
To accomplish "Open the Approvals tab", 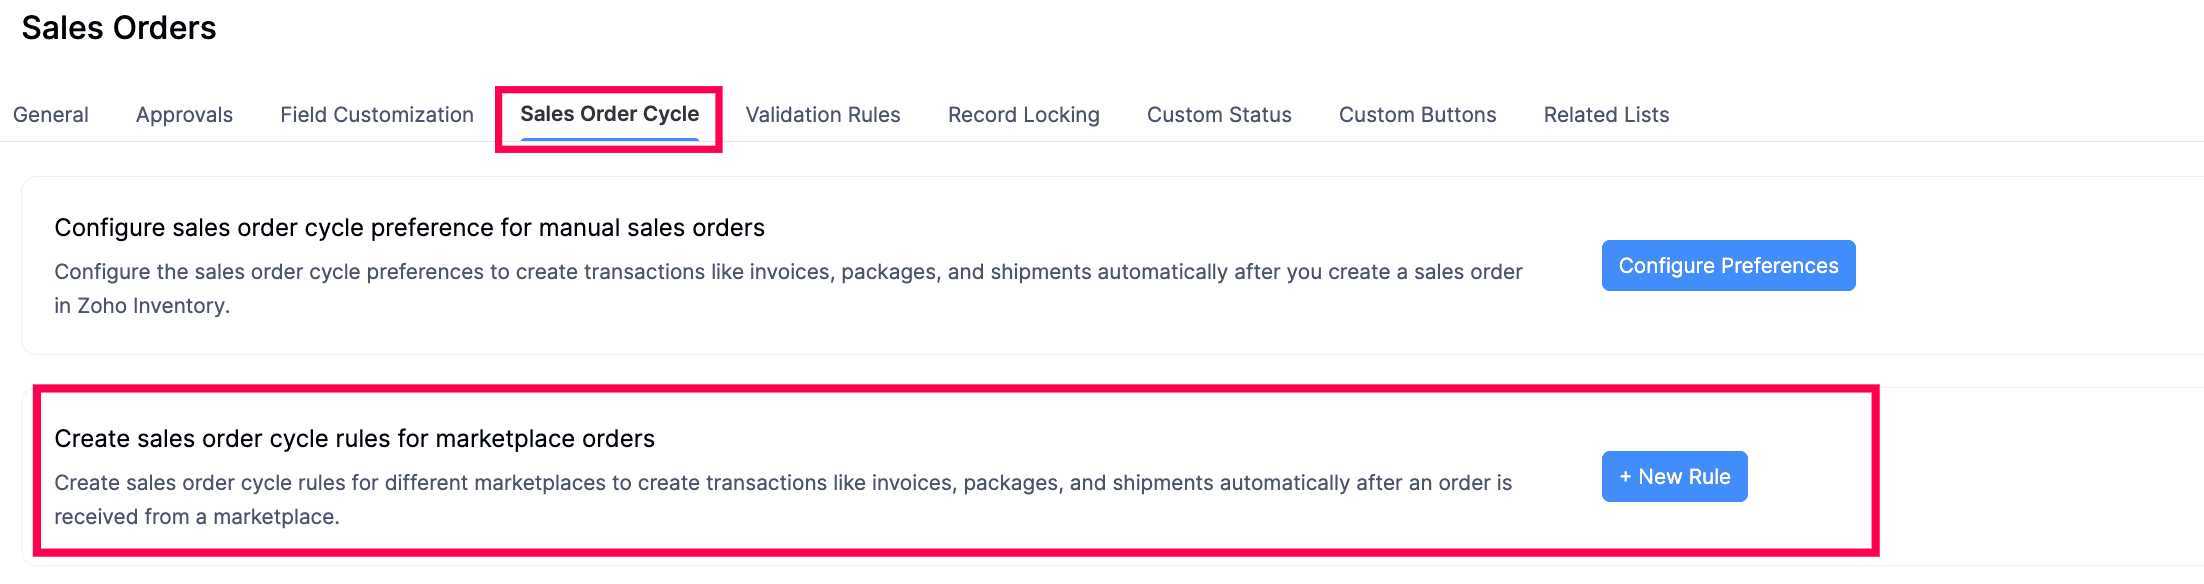I will coord(184,114).
